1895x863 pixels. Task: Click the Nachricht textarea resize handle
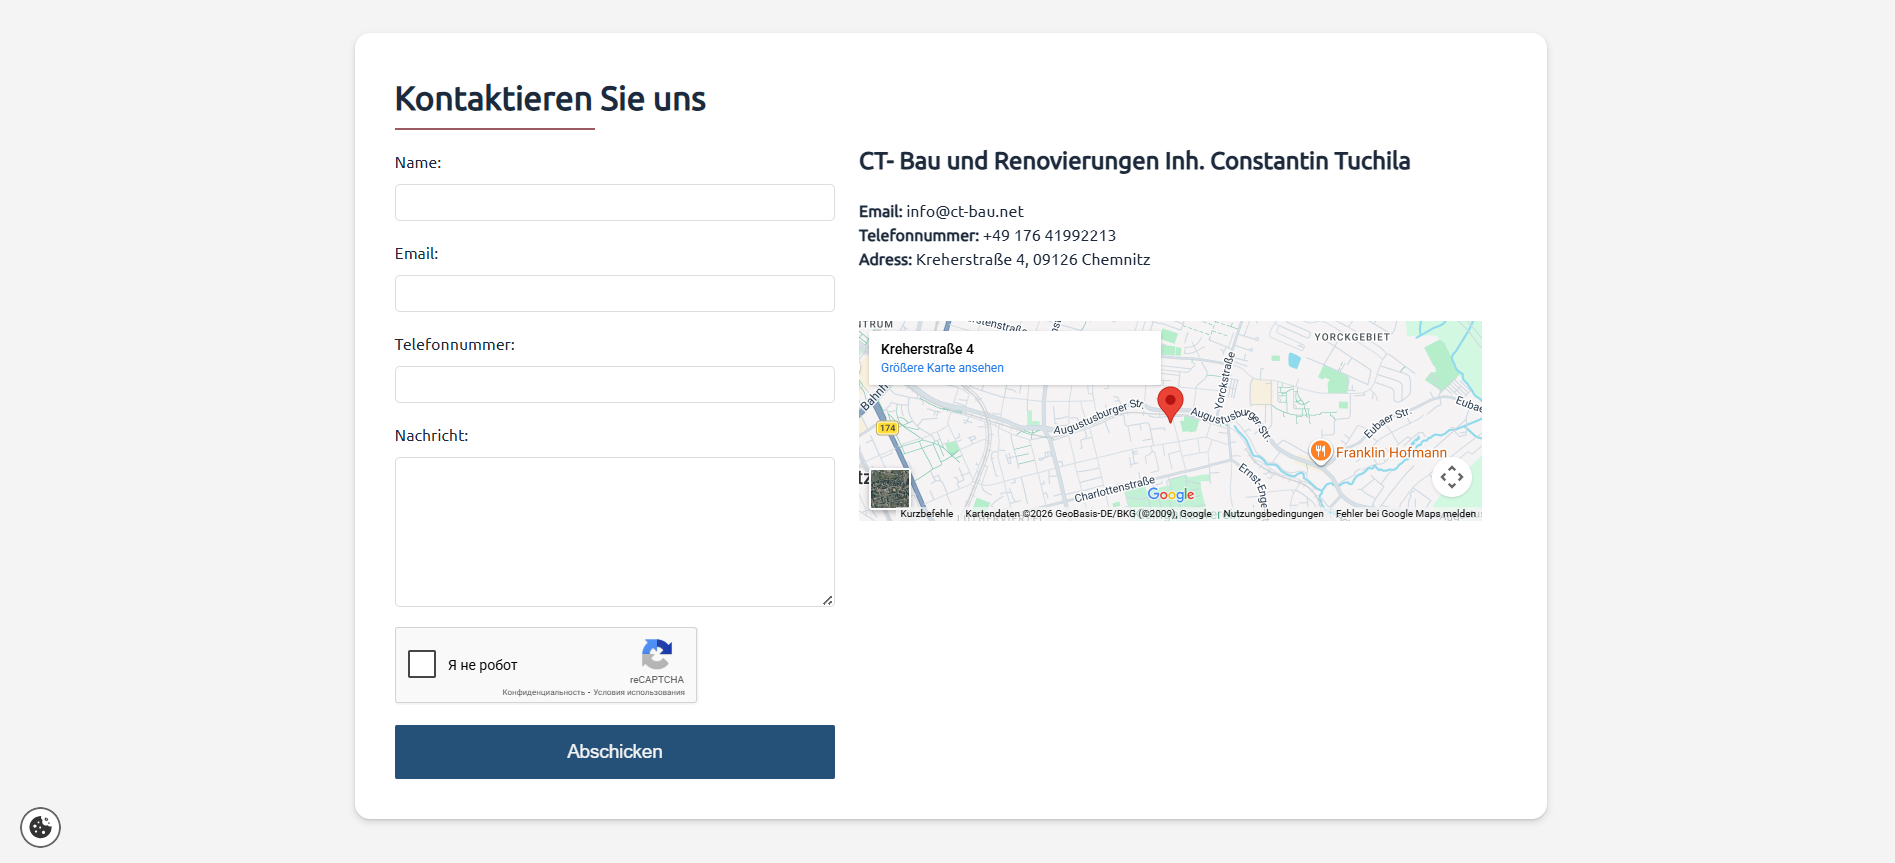point(827,600)
